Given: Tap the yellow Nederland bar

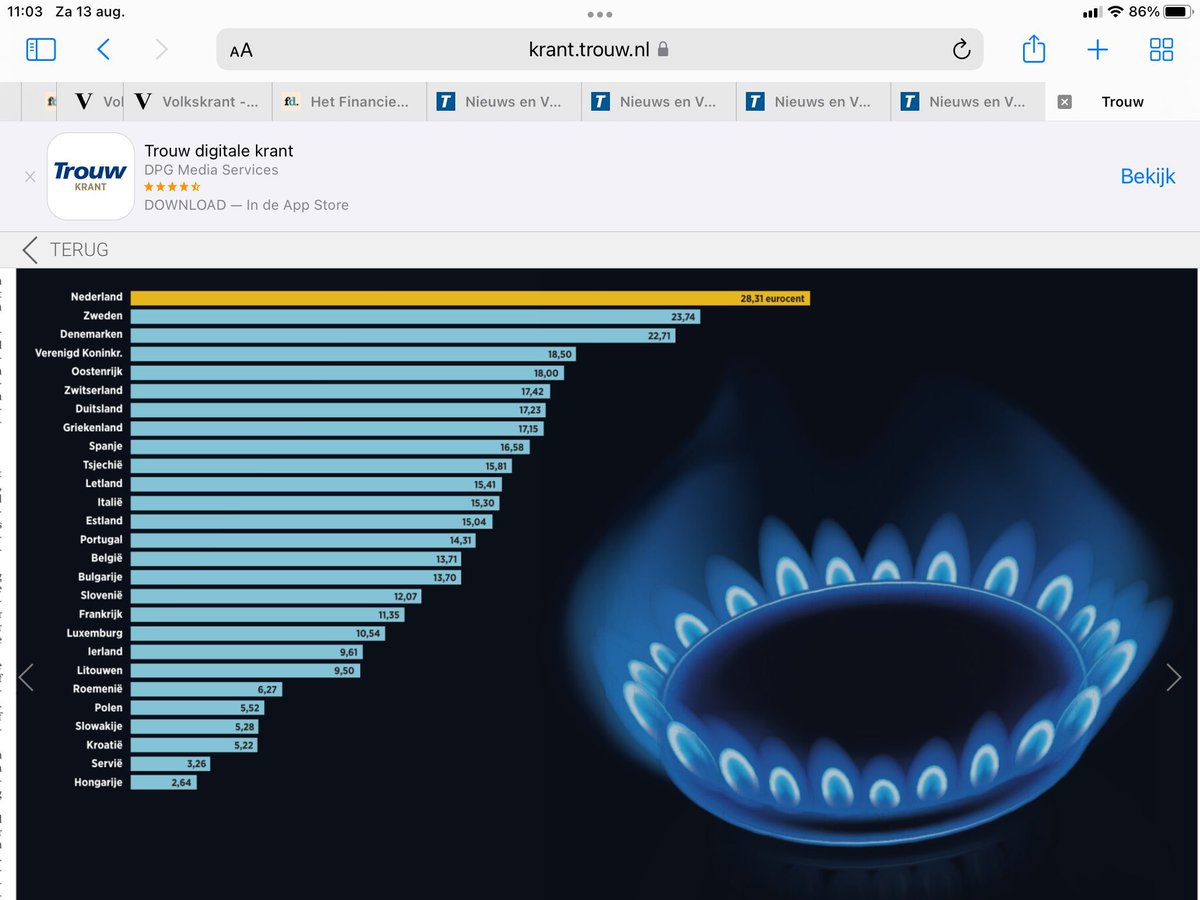Looking at the screenshot, I should [x=470, y=297].
